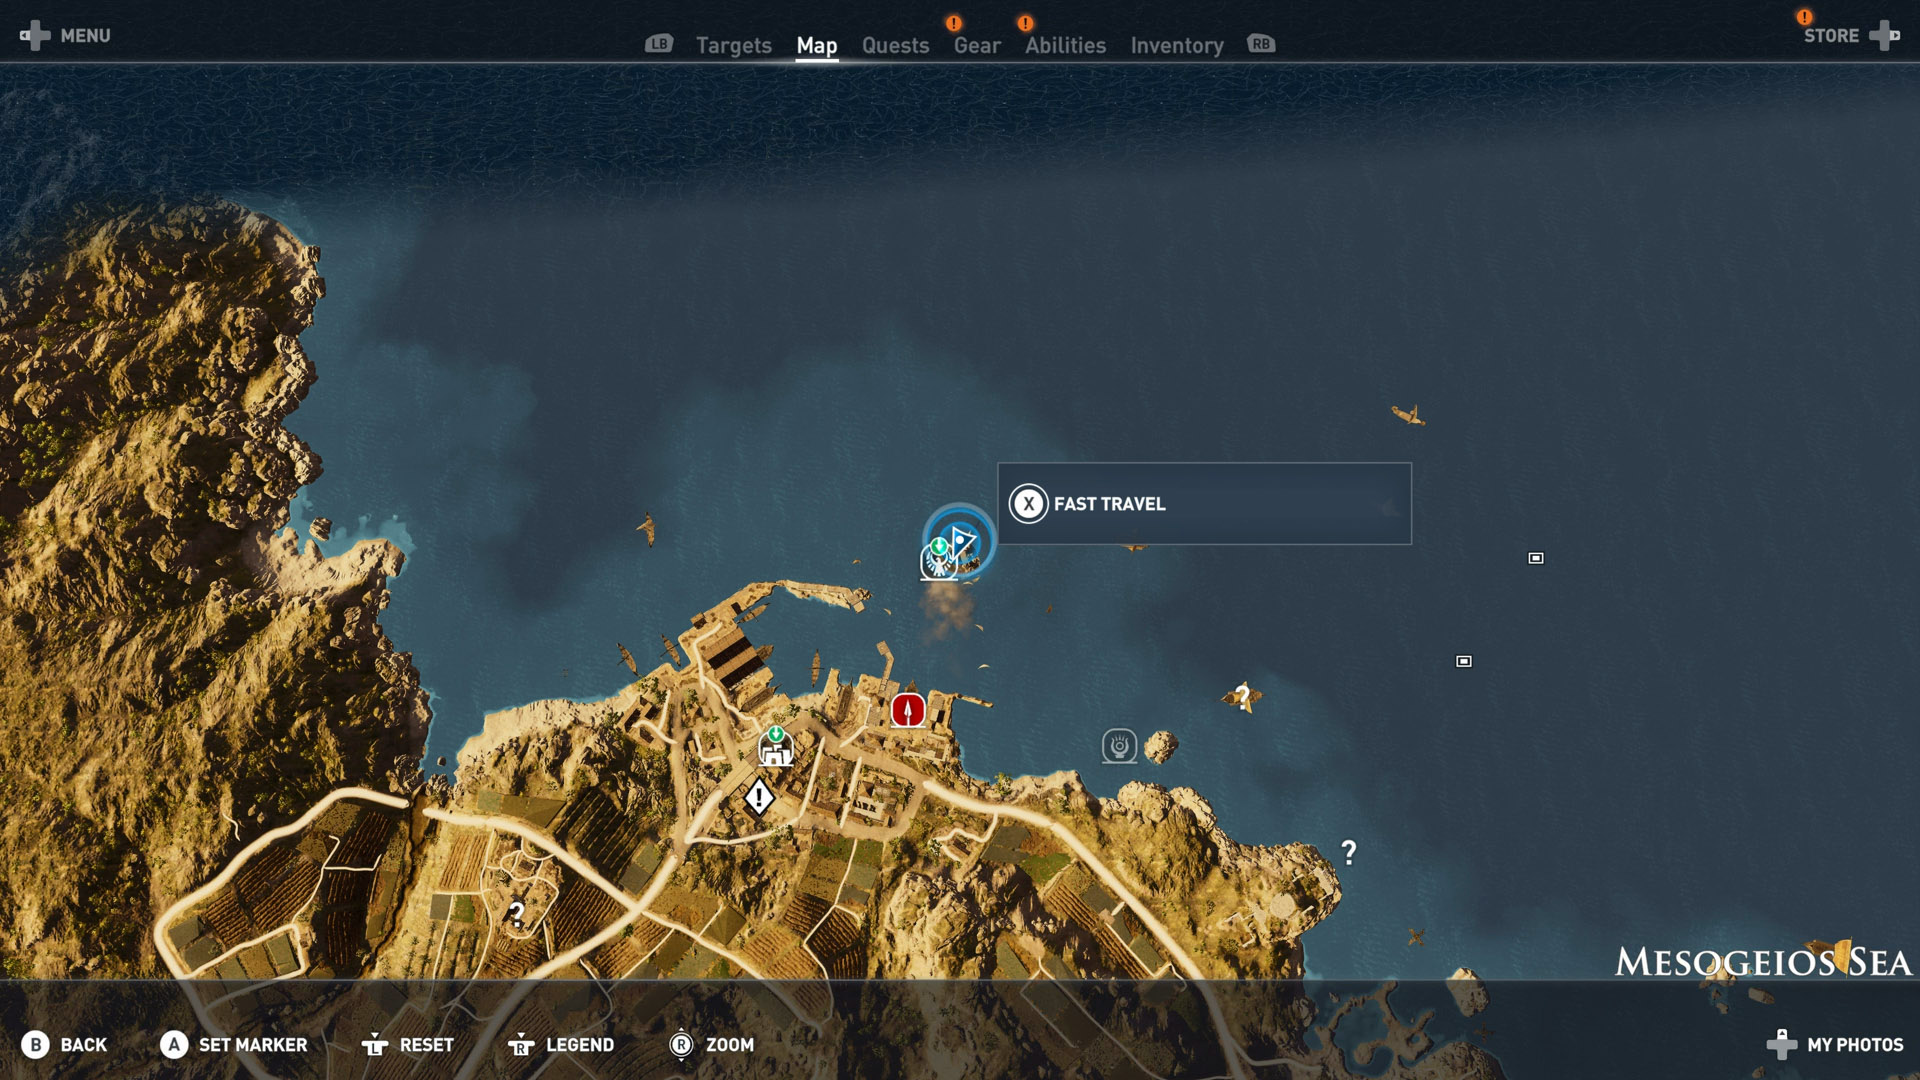Click the B button icon
This screenshot has width=1920, height=1080.
coord(35,1045)
